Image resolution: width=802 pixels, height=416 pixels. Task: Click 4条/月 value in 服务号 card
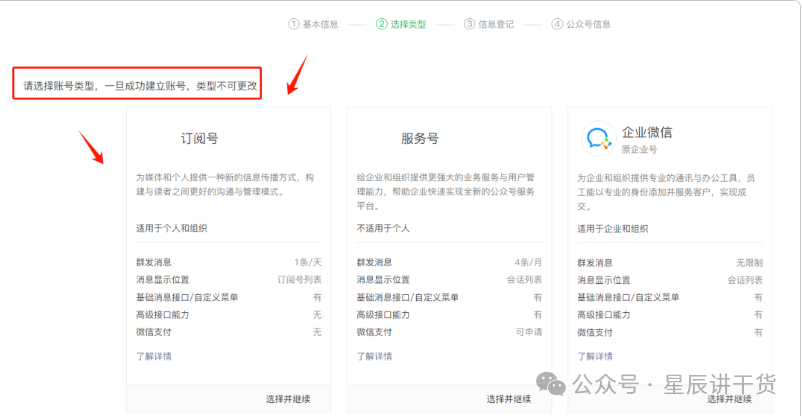click(528, 262)
